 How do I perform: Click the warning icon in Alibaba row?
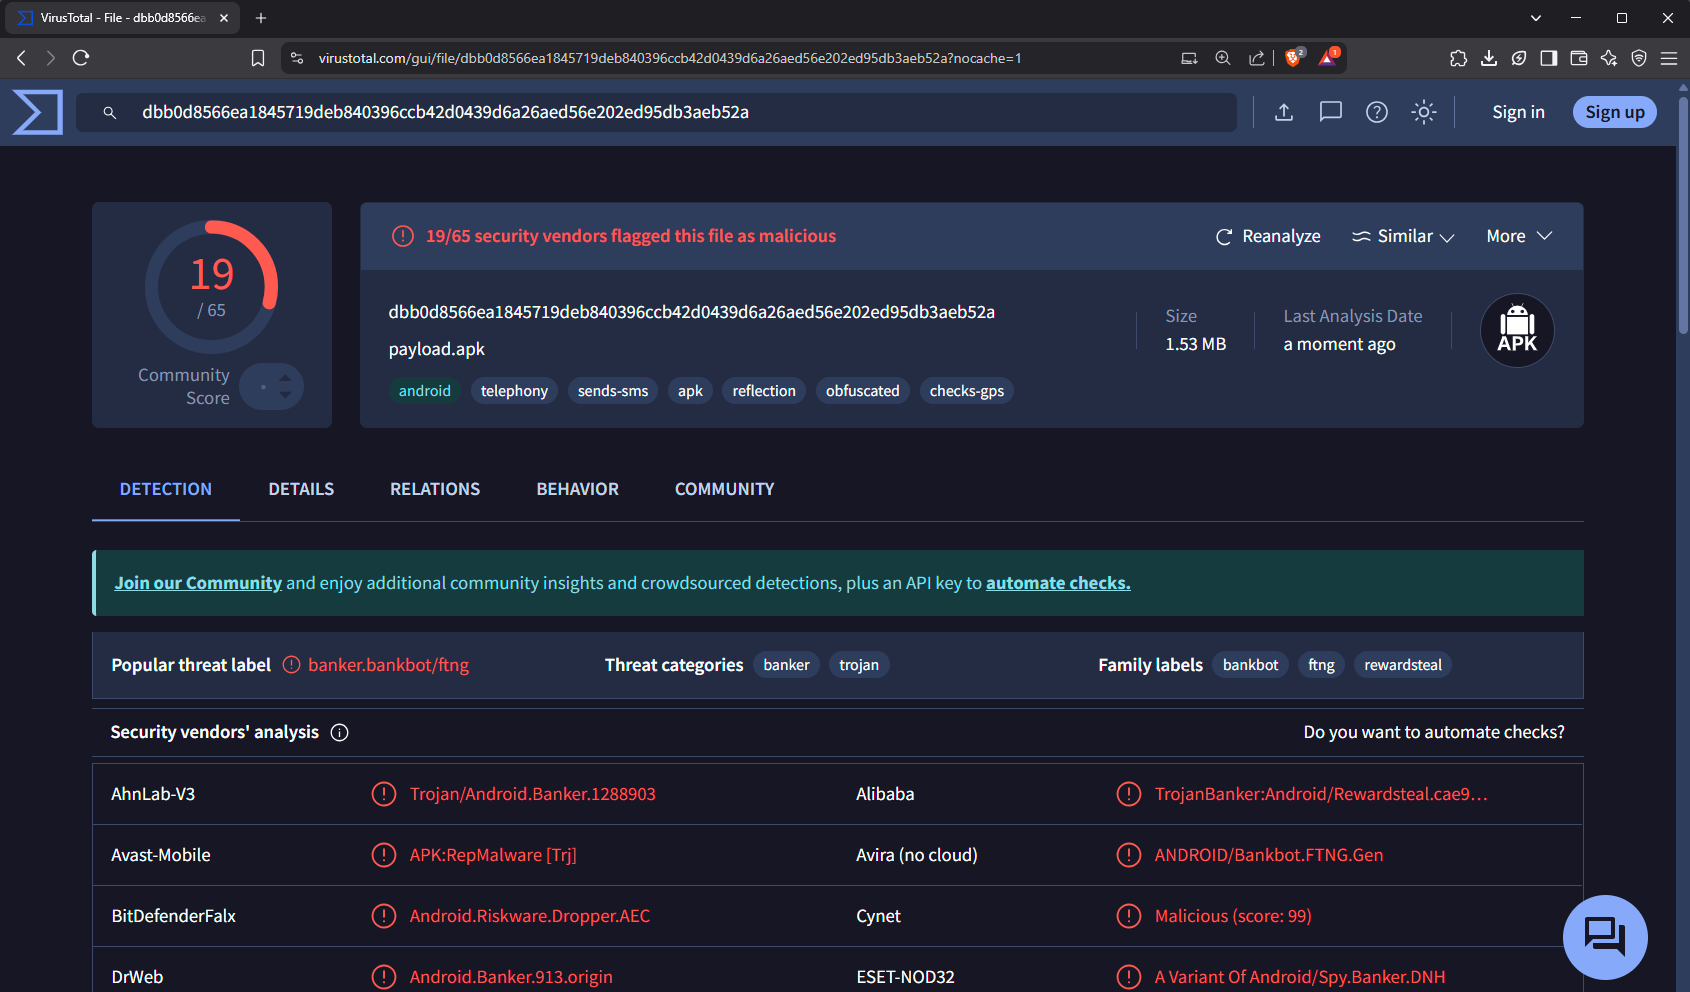tap(1128, 794)
